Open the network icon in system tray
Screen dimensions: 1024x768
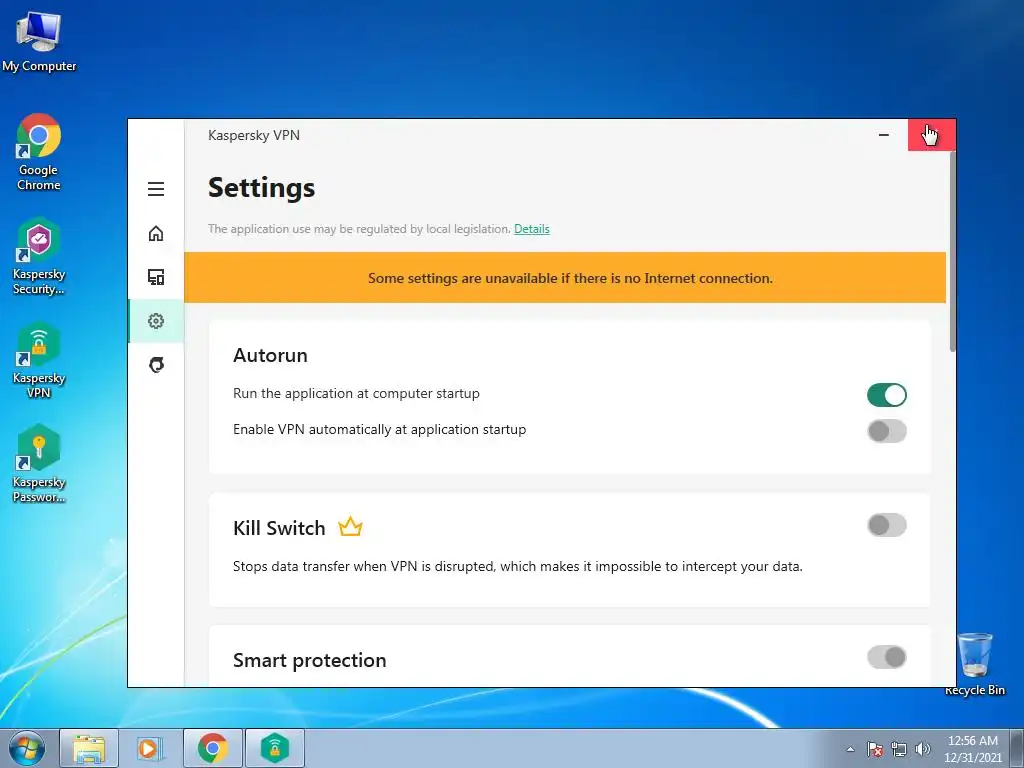coord(899,749)
